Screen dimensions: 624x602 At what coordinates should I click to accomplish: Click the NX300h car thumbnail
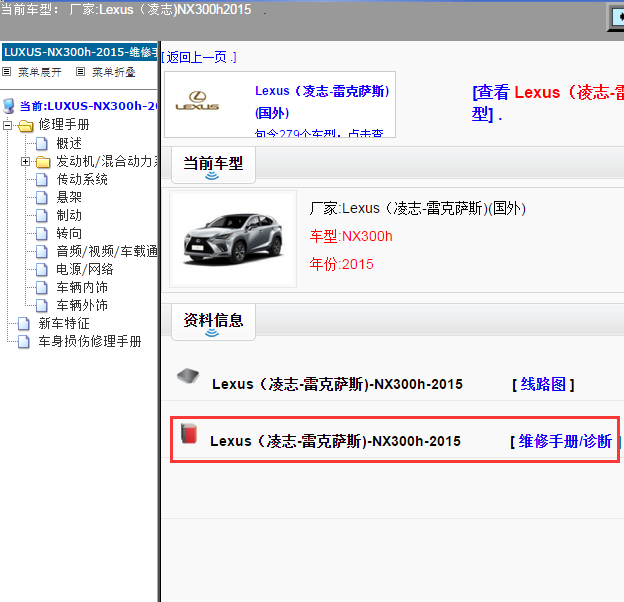click(233, 239)
